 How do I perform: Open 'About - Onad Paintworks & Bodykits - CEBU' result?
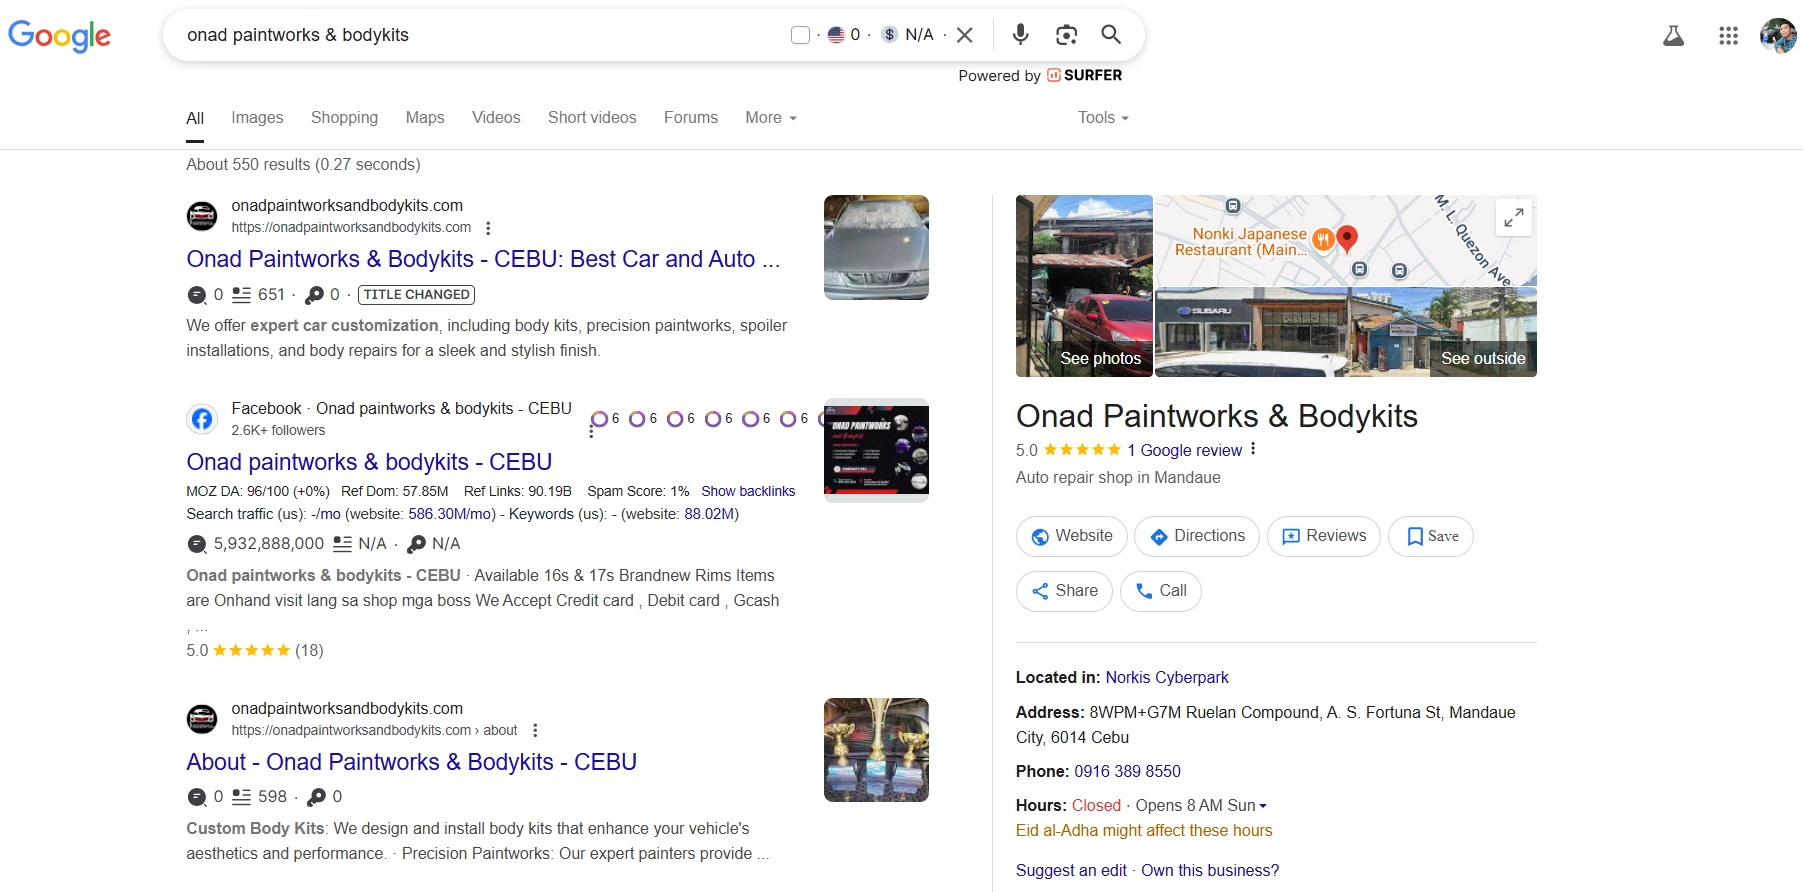[411, 762]
